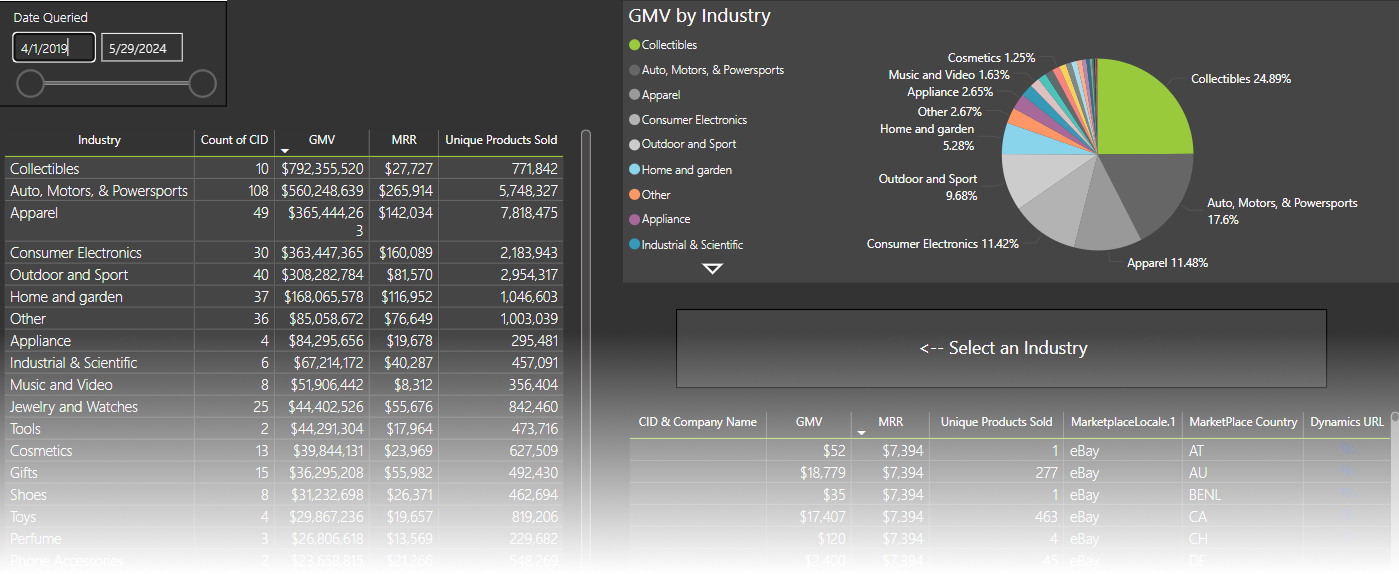This screenshot has width=1399, height=574.
Task: Open the Dynamics URL link icon in the AT row
Action: [1348, 451]
